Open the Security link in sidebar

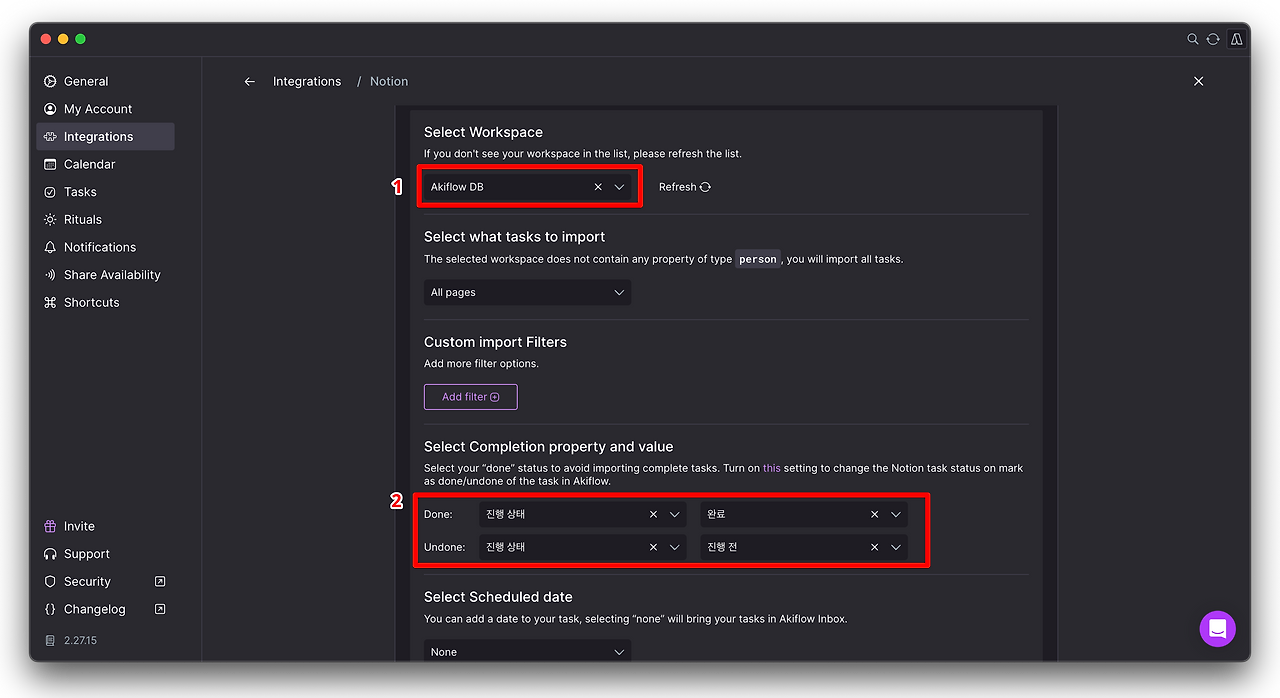pyautogui.click(x=87, y=581)
